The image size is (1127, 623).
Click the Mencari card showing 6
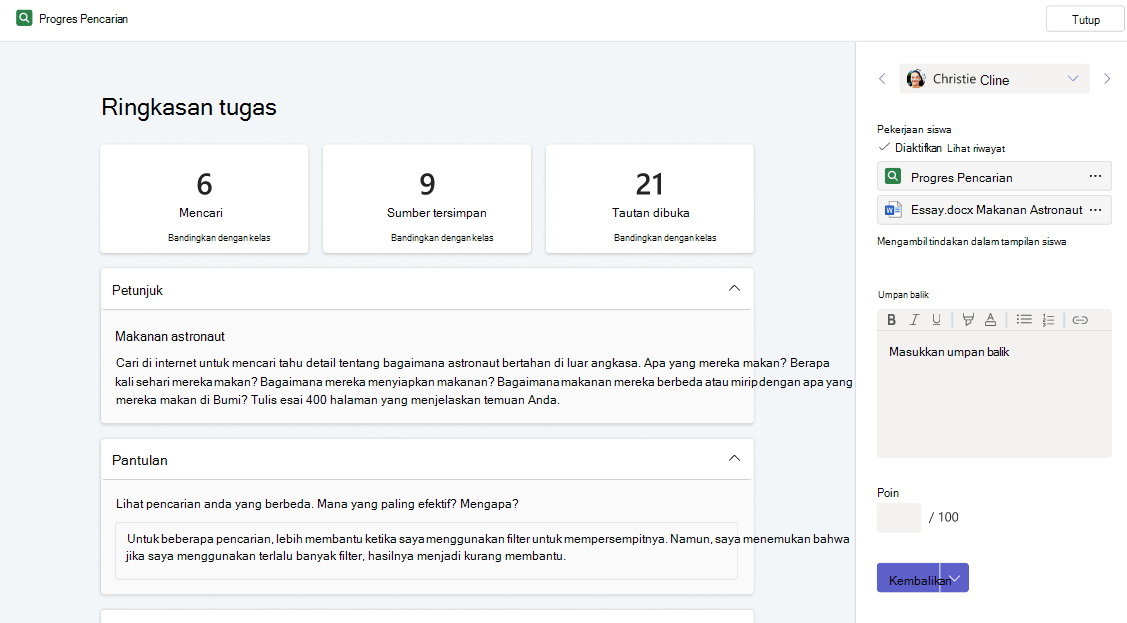pos(204,199)
